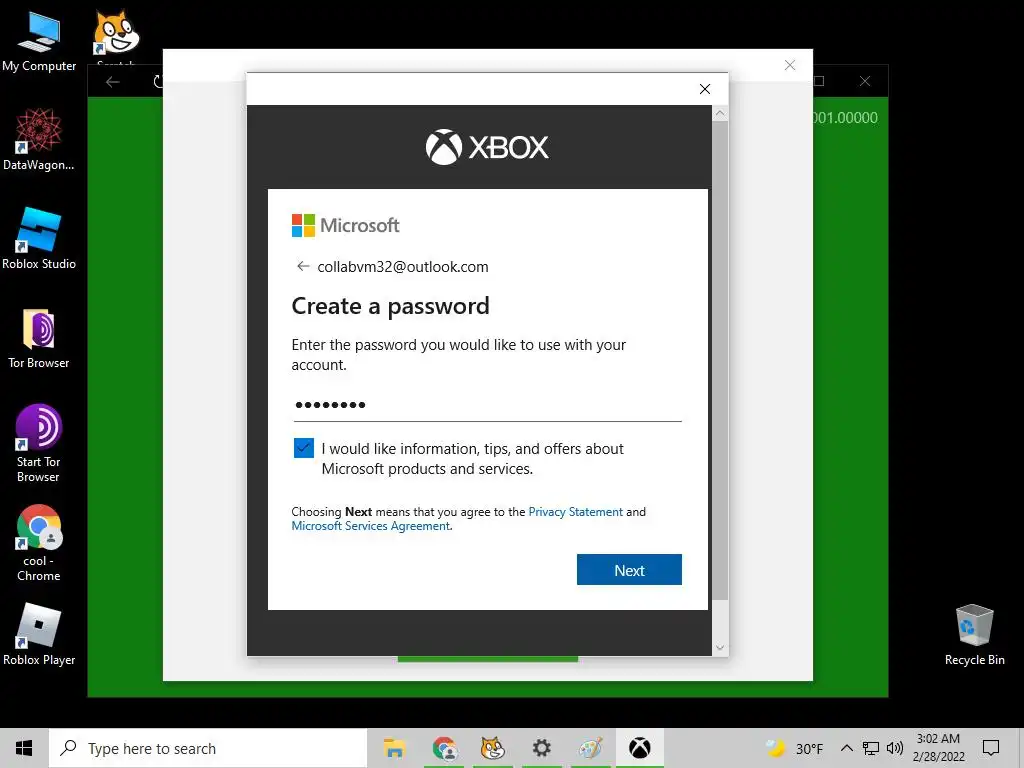This screenshot has width=1024, height=768.
Task: Go back using arrow beside collabvm32@outlook.com
Action: point(302,266)
